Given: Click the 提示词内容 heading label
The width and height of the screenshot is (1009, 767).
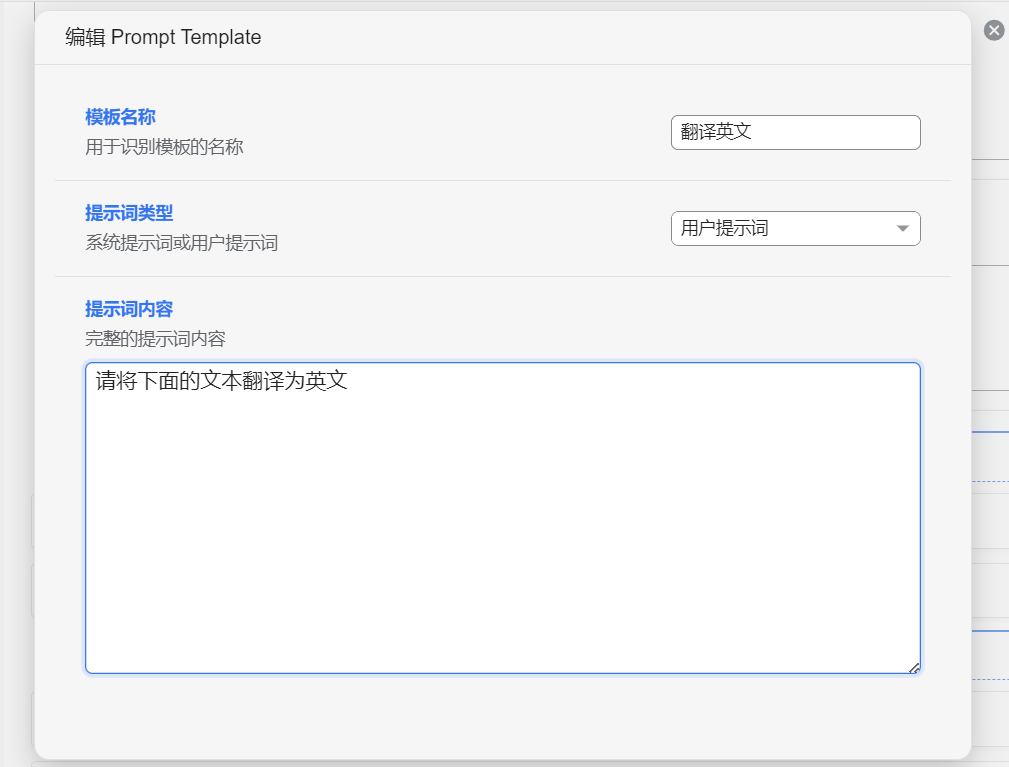Looking at the screenshot, I should coord(129,309).
